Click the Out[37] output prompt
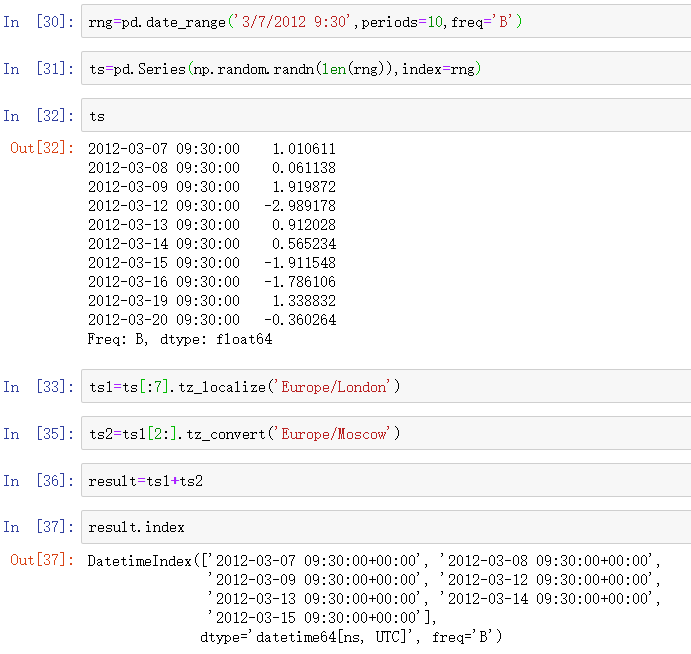This screenshot has height=654, width=691. pos(42,560)
